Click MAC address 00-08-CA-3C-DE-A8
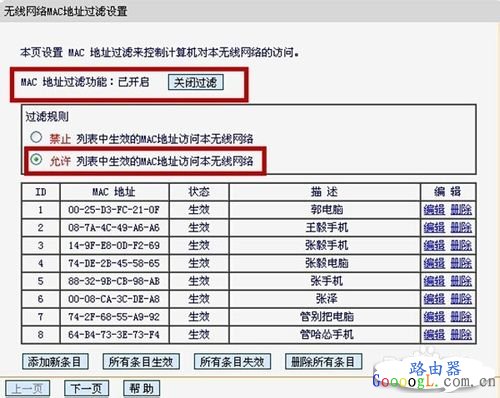 click(114, 299)
